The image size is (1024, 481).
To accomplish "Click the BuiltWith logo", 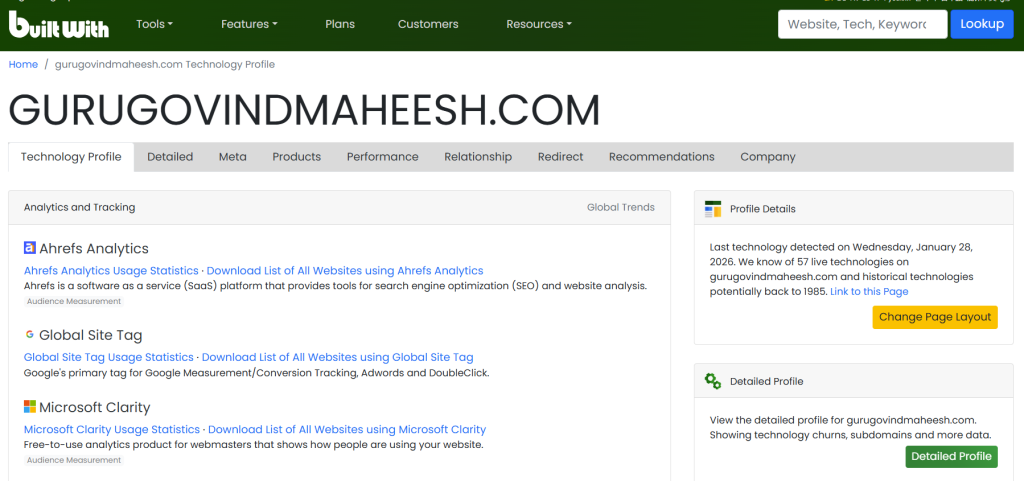I will pyautogui.click(x=59, y=24).
